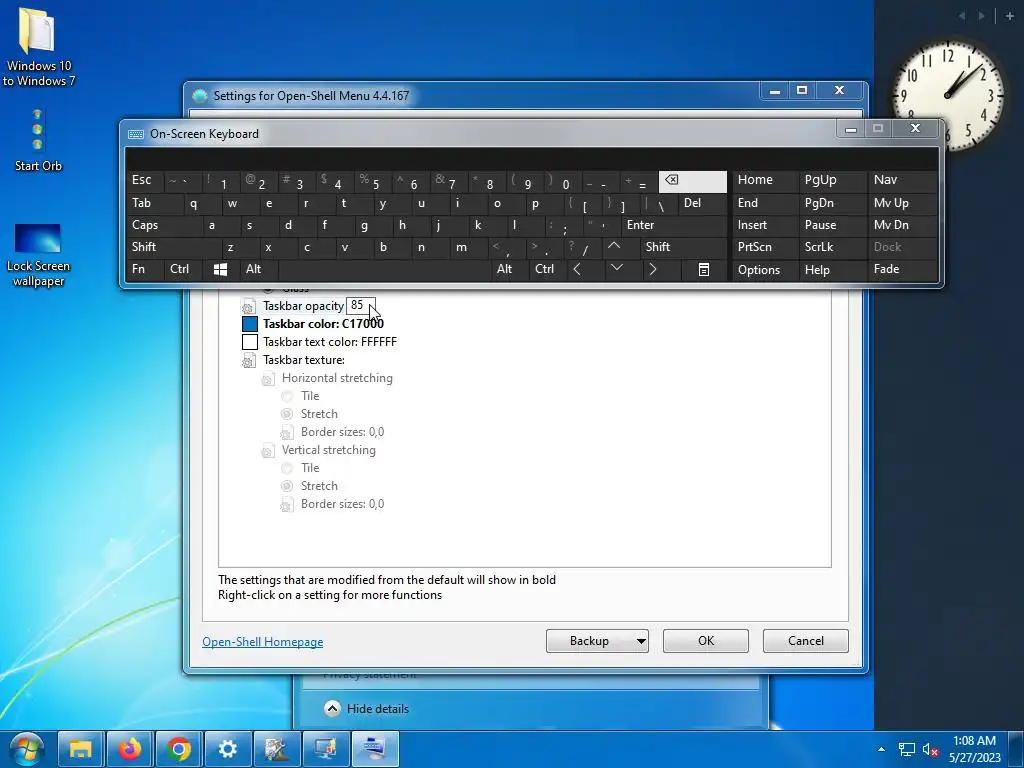Click the analog clock gadget
The image size is (1024, 768).
(x=947, y=95)
